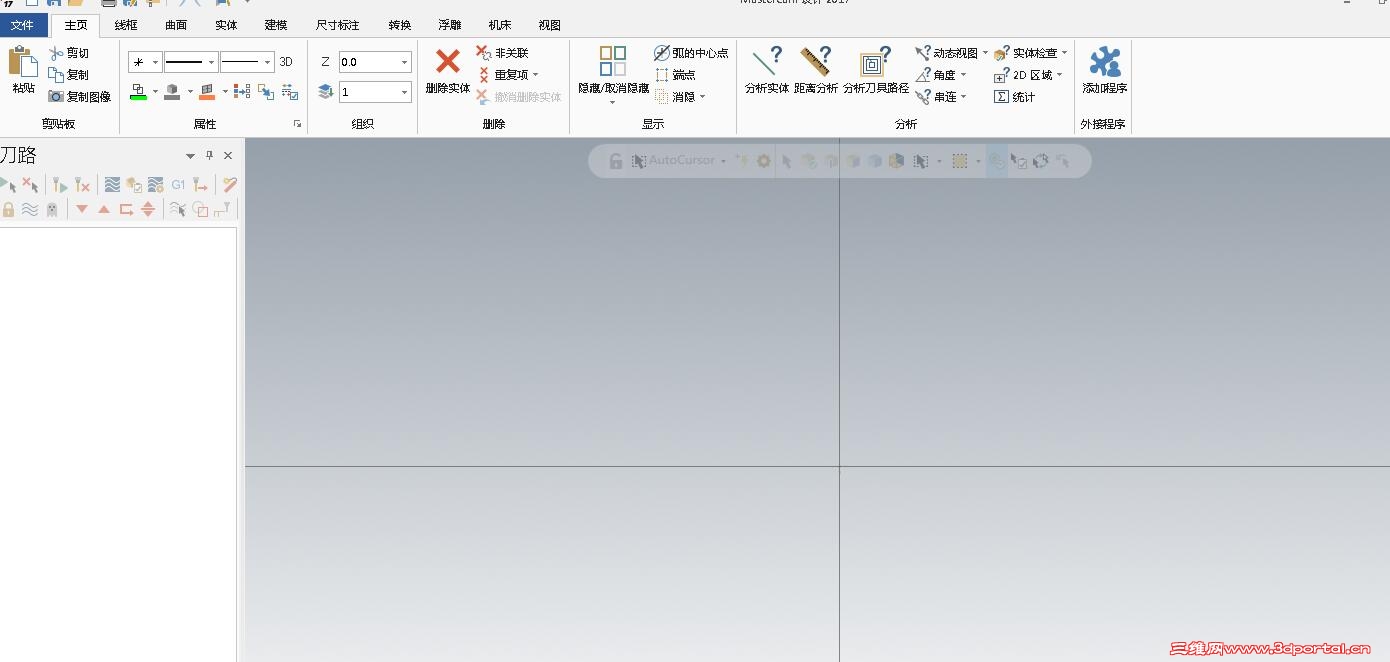The width and height of the screenshot is (1390, 662).
Task: Open 刀路 panel options menu arrow
Action: click(190, 155)
